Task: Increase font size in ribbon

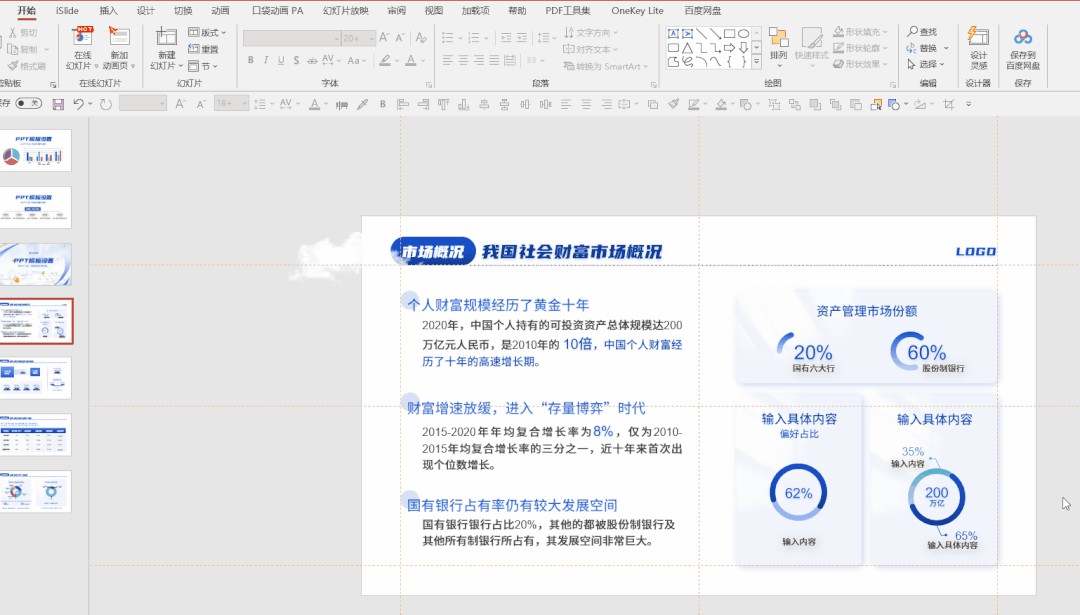Action: tap(384, 38)
